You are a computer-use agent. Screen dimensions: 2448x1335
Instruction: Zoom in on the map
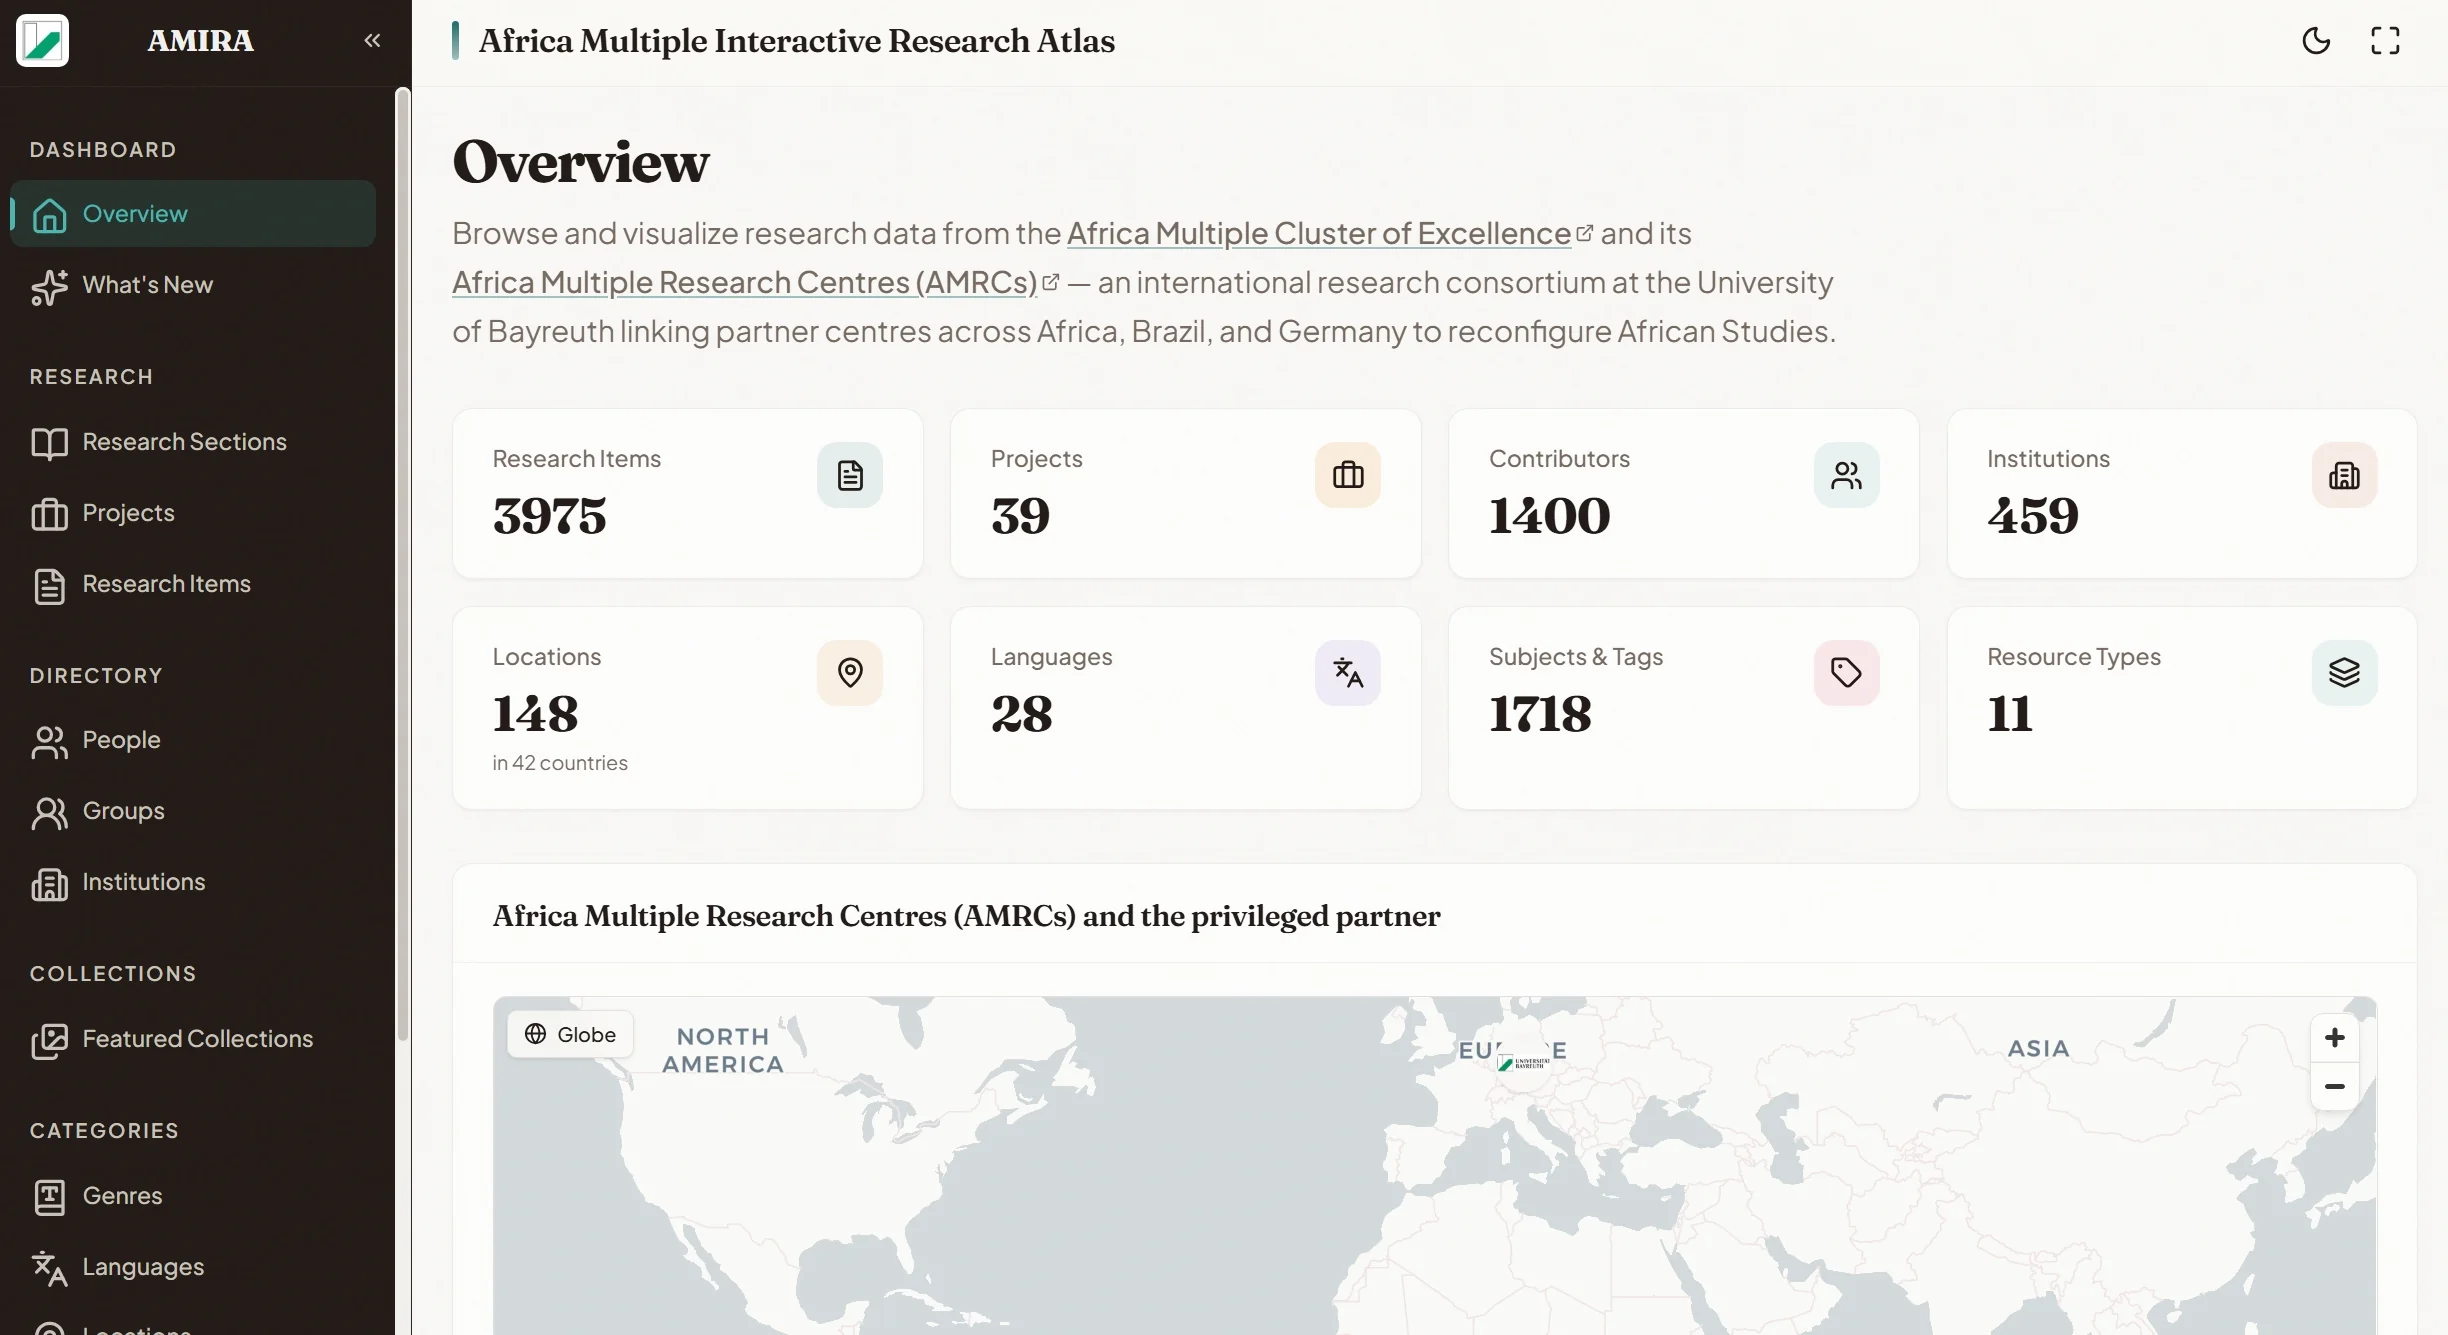click(2333, 1037)
